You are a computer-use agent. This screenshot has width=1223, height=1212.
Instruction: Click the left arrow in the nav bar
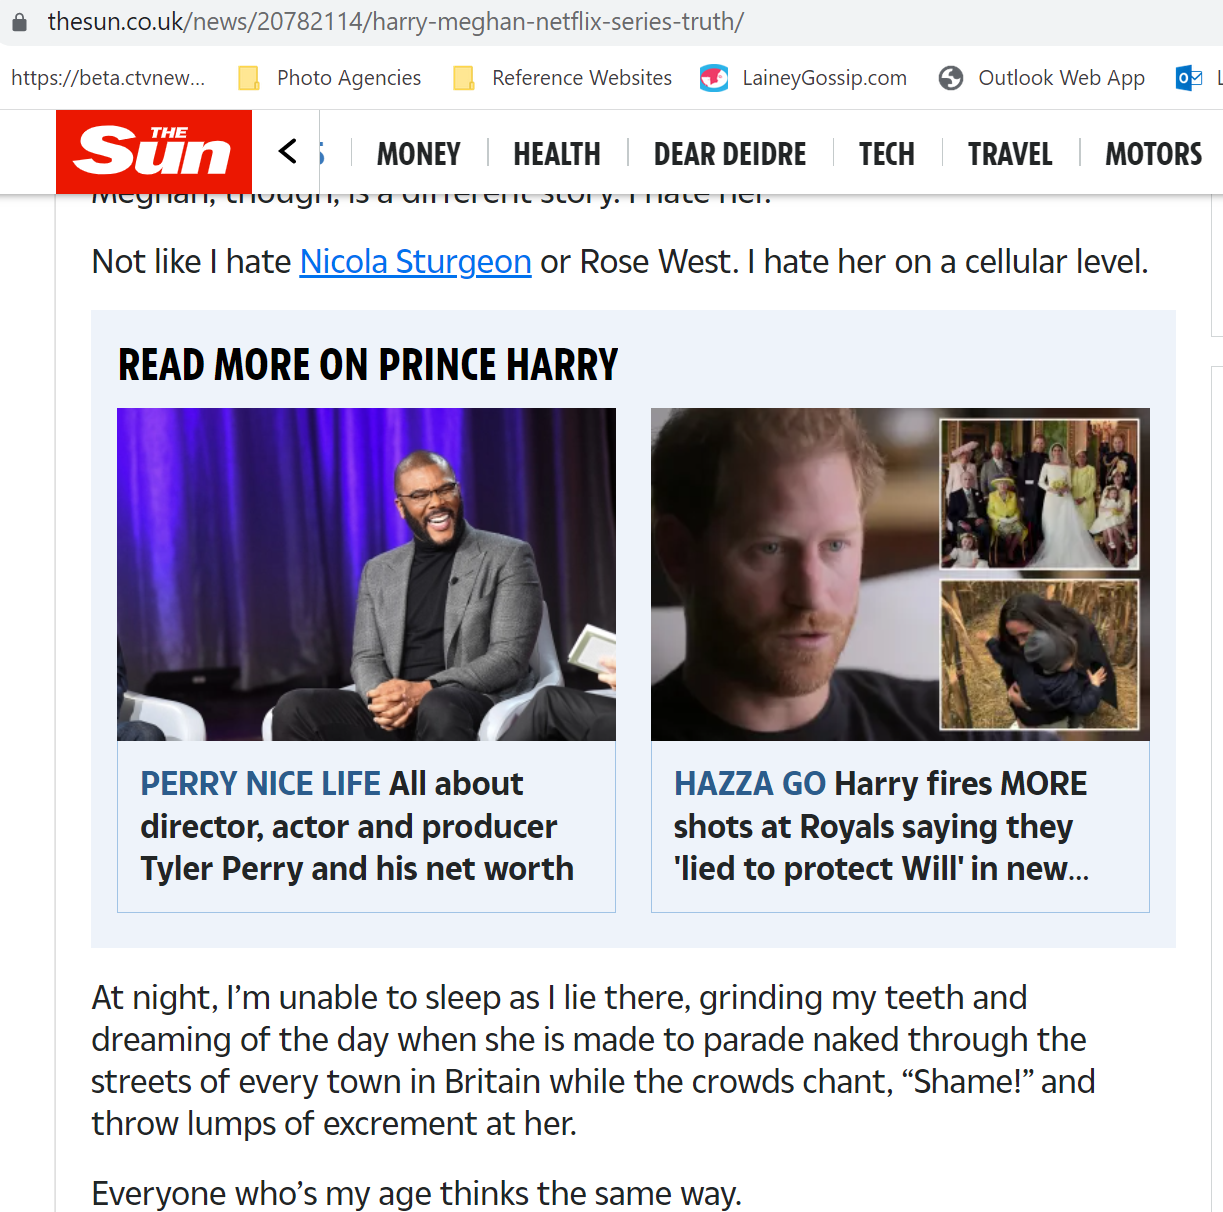(288, 152)
